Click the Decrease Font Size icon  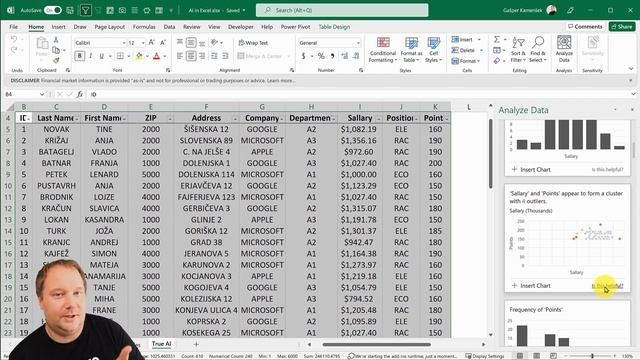(163, 42)
